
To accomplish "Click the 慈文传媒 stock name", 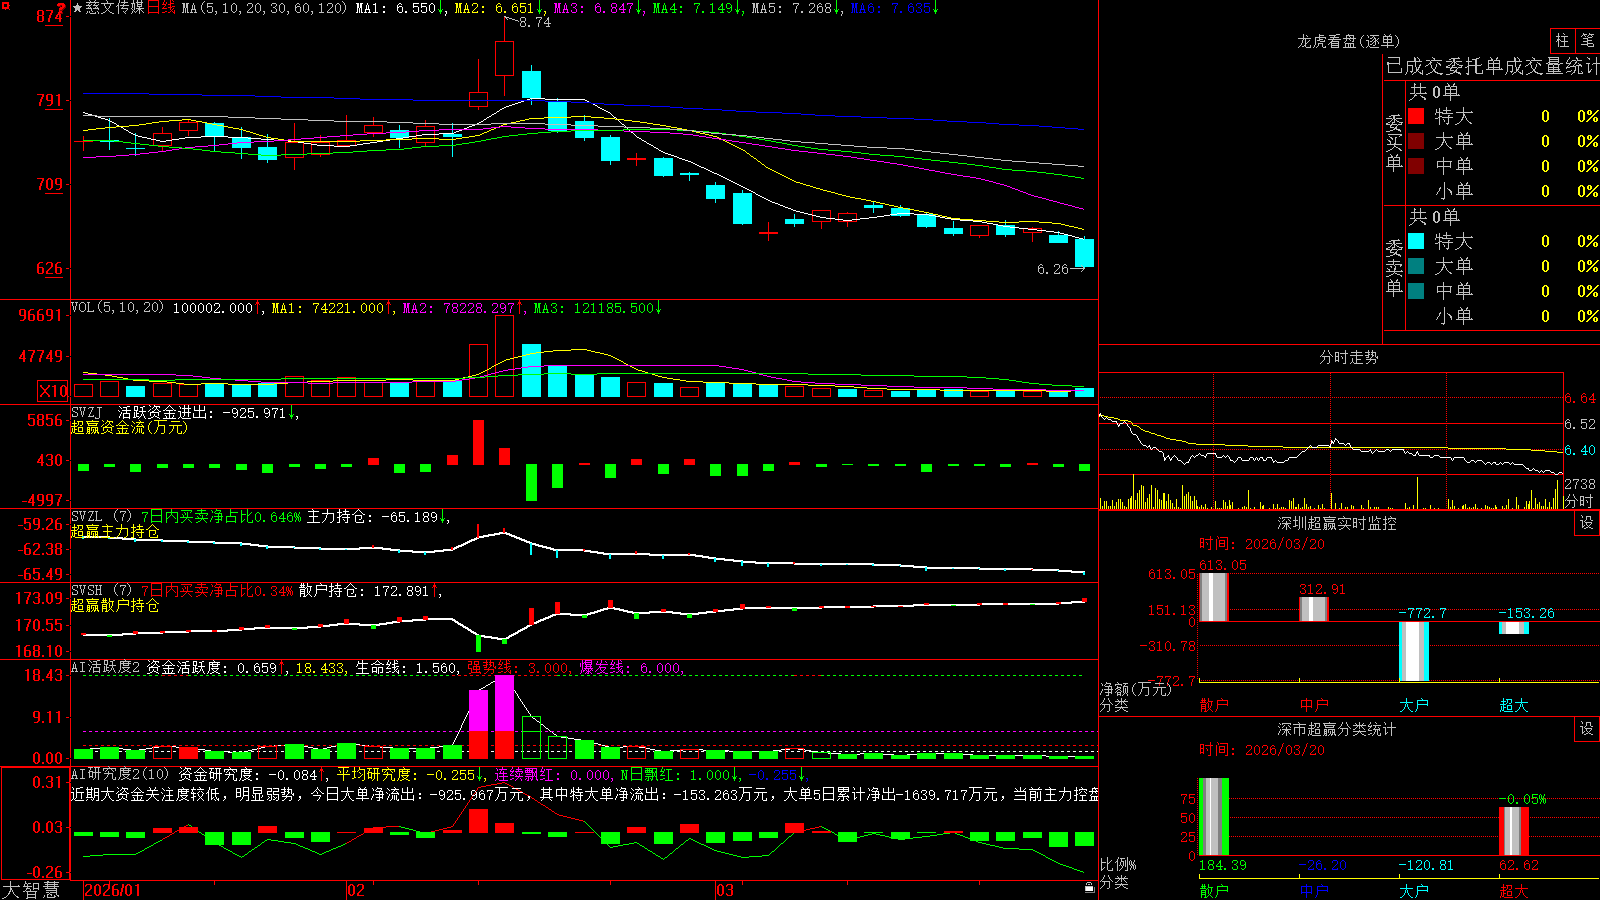I will coord(115,8).
